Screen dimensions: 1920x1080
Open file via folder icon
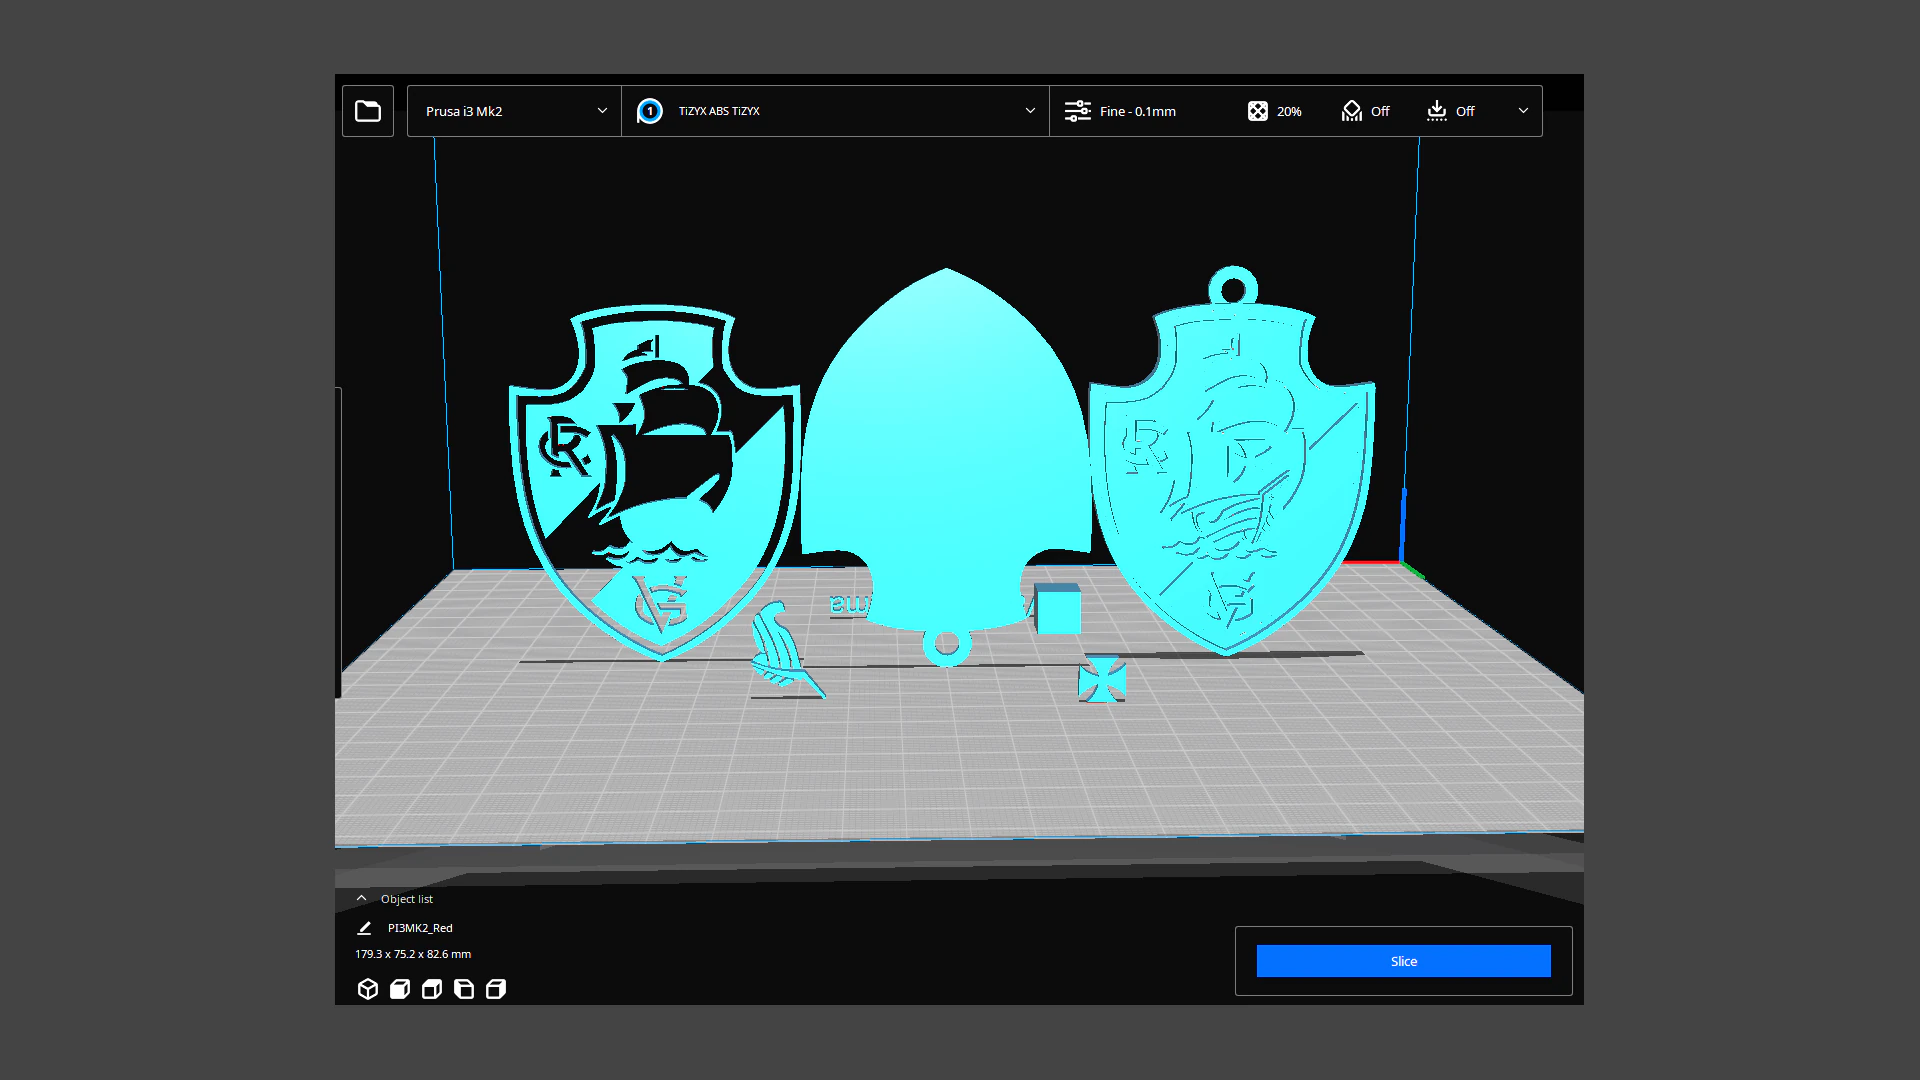coord(368,111)
